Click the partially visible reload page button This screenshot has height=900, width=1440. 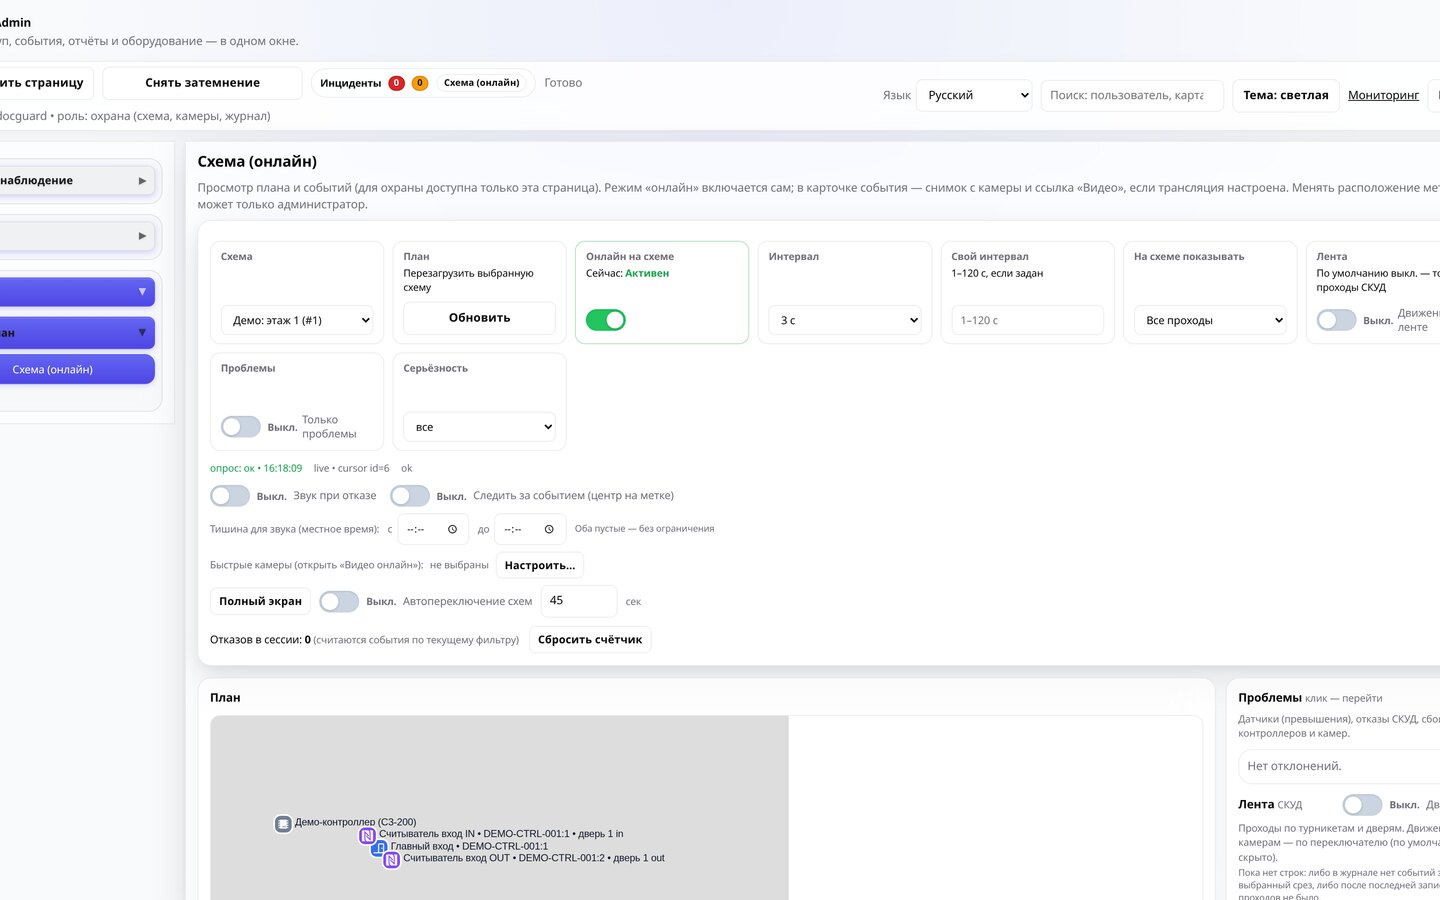[45, 83]
